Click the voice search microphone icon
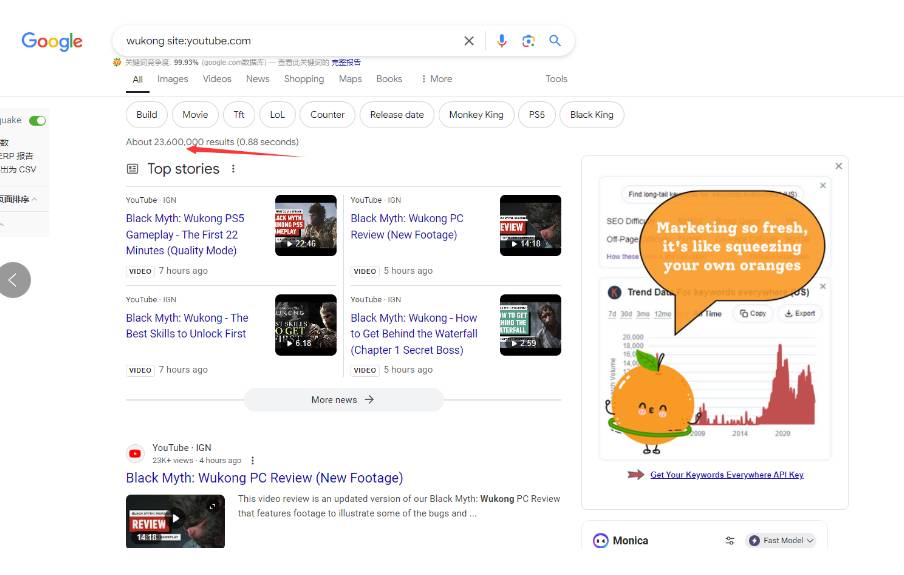The height and width of the screenshot is (575, 904). [502, 41]
